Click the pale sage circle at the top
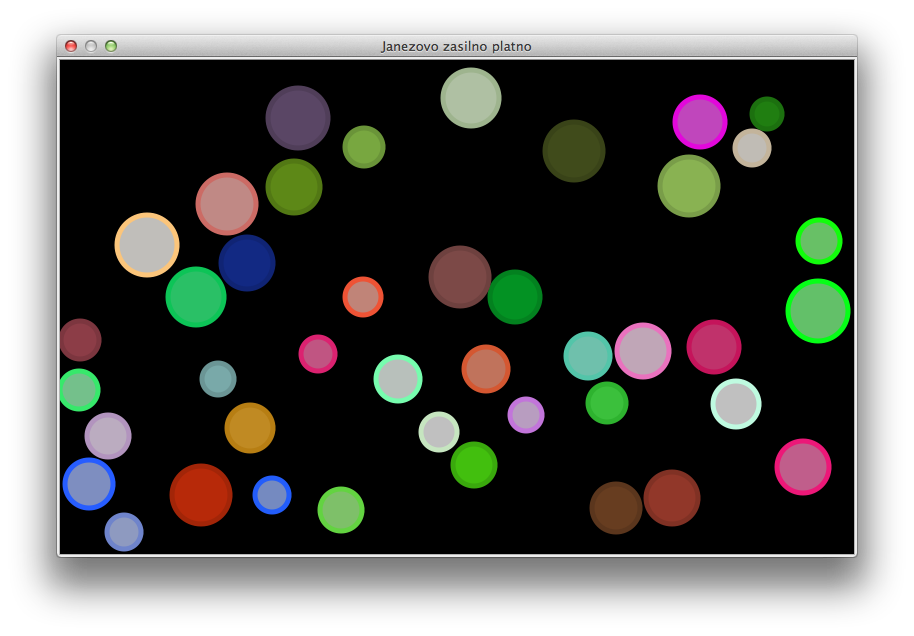The width and height of the screenshot is (914, 636). [471, 98]
